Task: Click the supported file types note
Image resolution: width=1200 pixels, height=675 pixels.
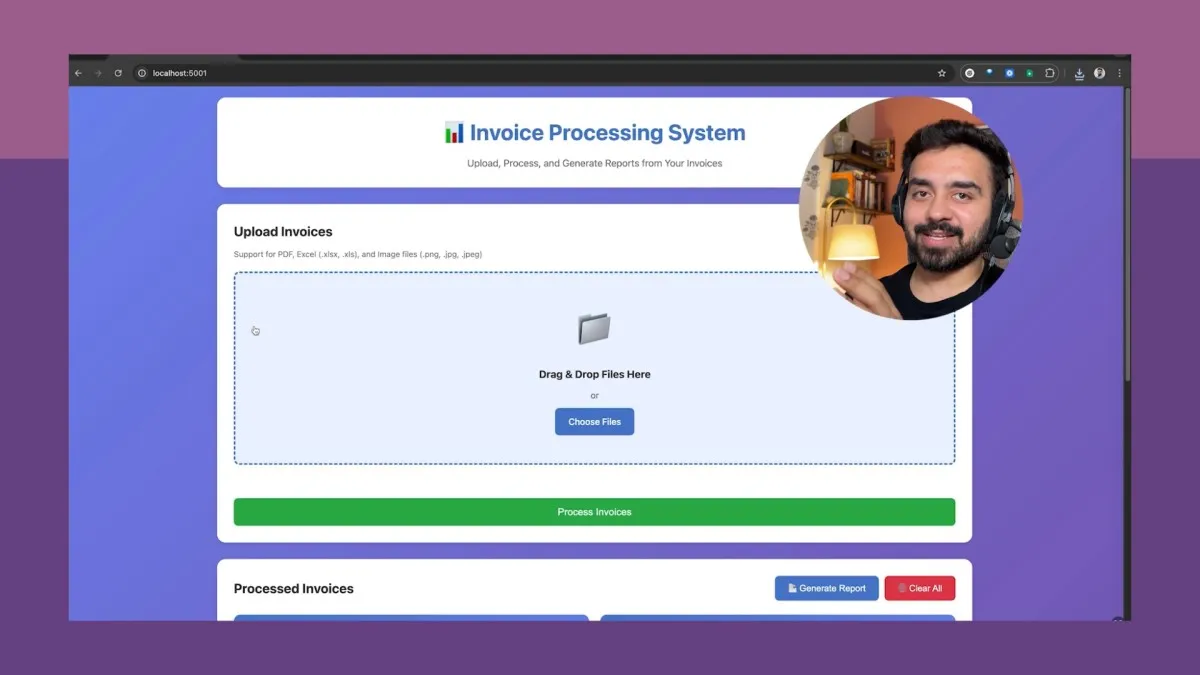Action: pos(358,254)
